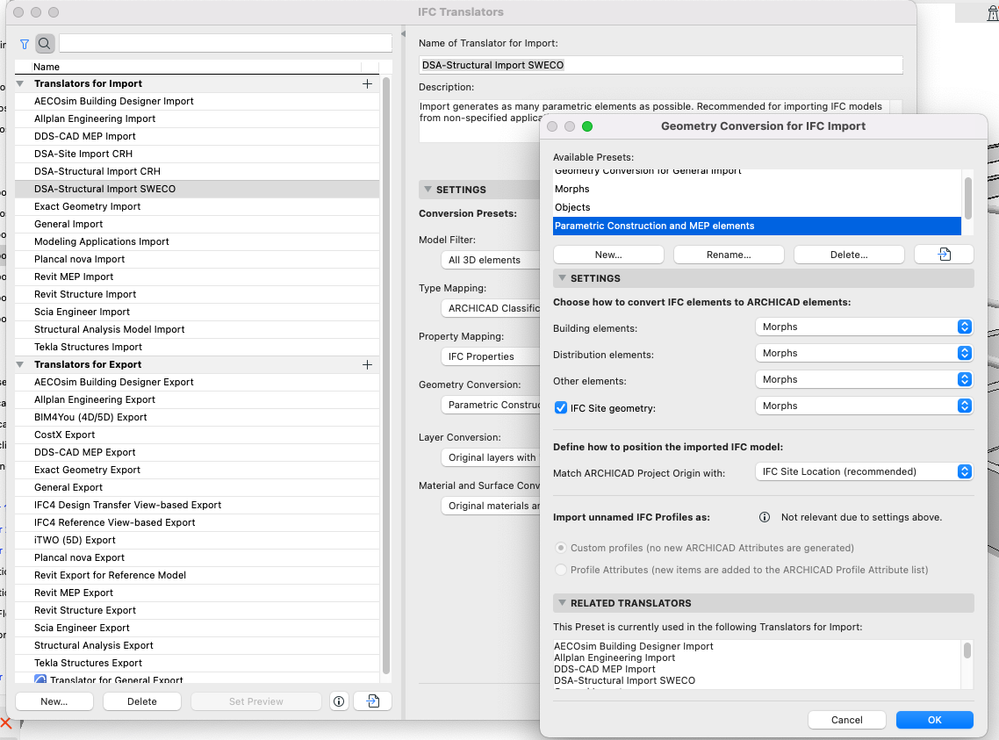This screenshot has width=999, height=740.
Task: Collapse the Translators for Import group
Action: coord(20,83)
